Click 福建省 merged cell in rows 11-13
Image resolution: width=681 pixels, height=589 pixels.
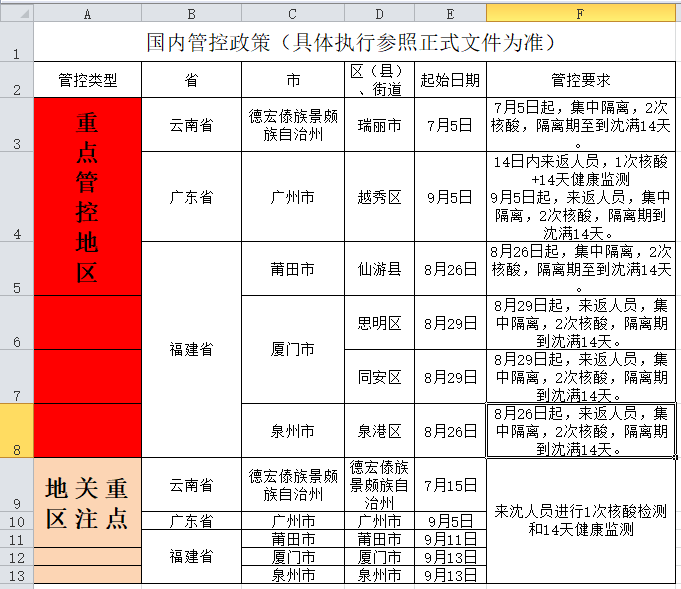click(x=191, y=556)
